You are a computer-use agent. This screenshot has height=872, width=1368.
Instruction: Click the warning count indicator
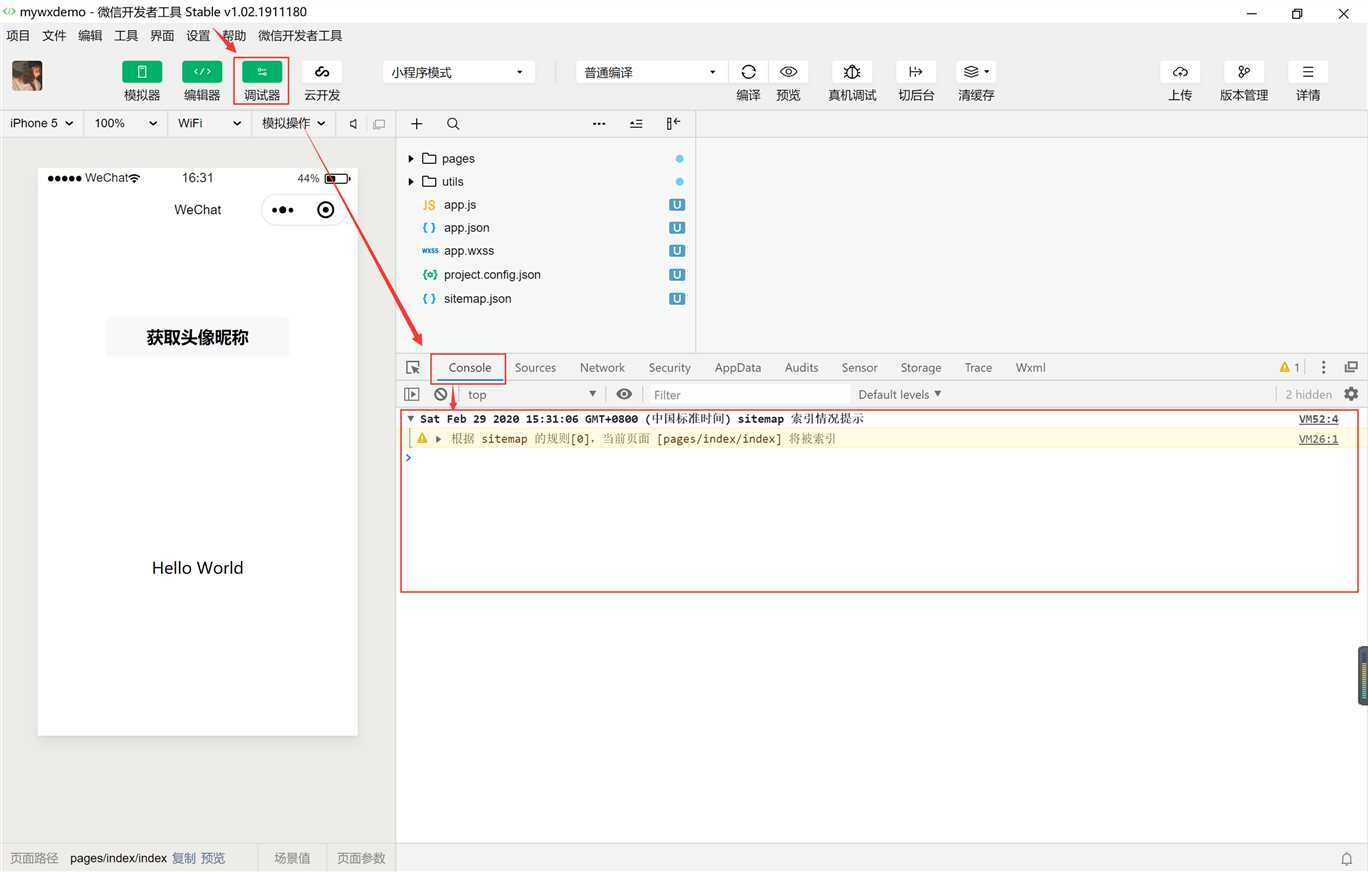pos(1290,367)
